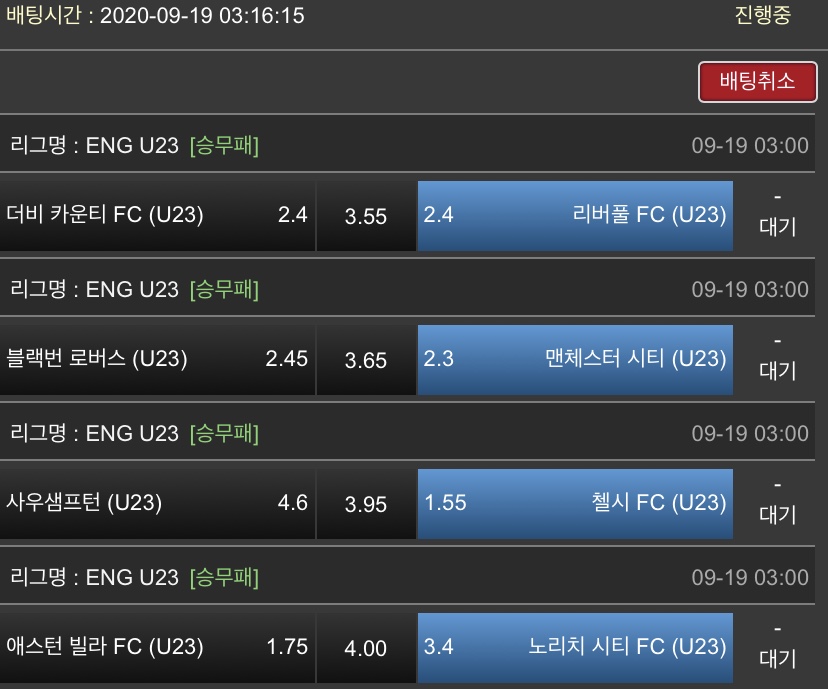Click 대기 status for Blackburn vs Manchester City

pos(777,370)
